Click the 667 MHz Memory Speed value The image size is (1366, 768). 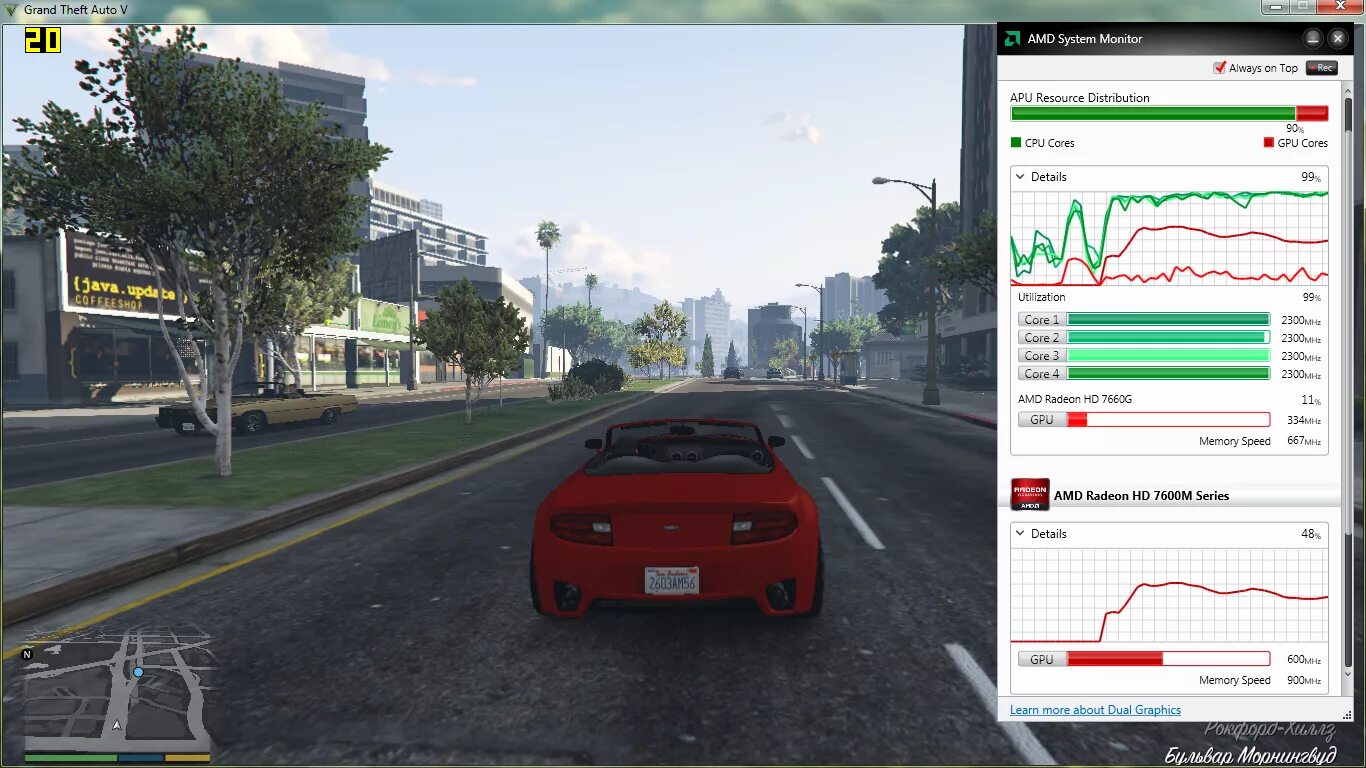point(1304,442)
